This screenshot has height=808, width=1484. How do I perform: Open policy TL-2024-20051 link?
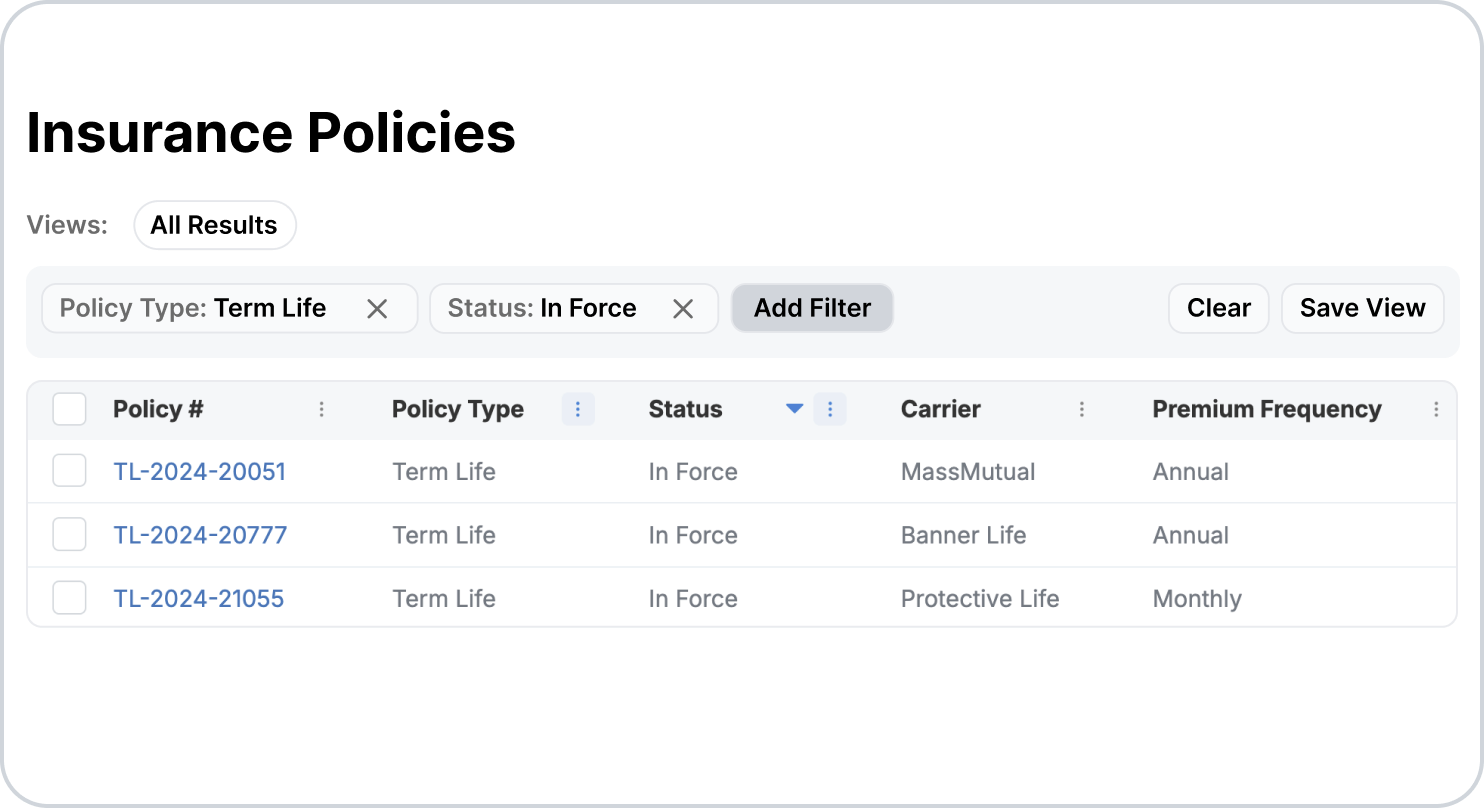pos(199,472)
